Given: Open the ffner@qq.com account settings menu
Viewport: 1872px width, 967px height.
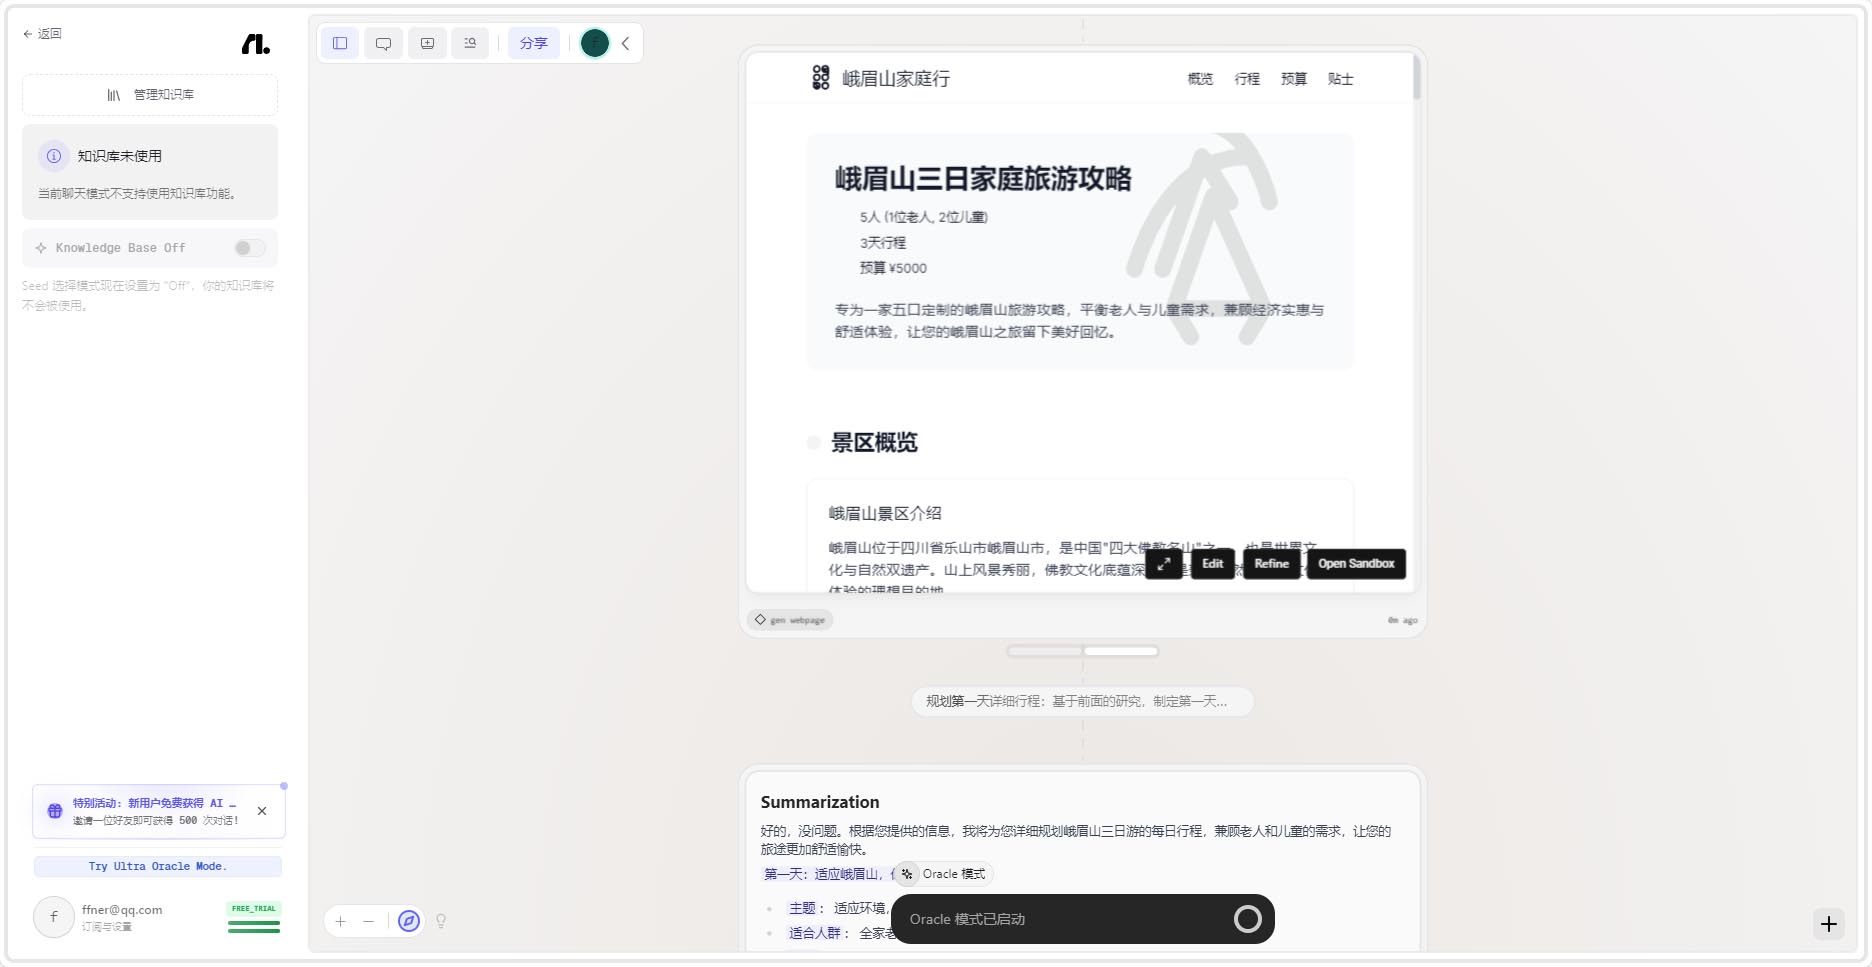Looking at the screenshot, I should (x=121, y=917).
